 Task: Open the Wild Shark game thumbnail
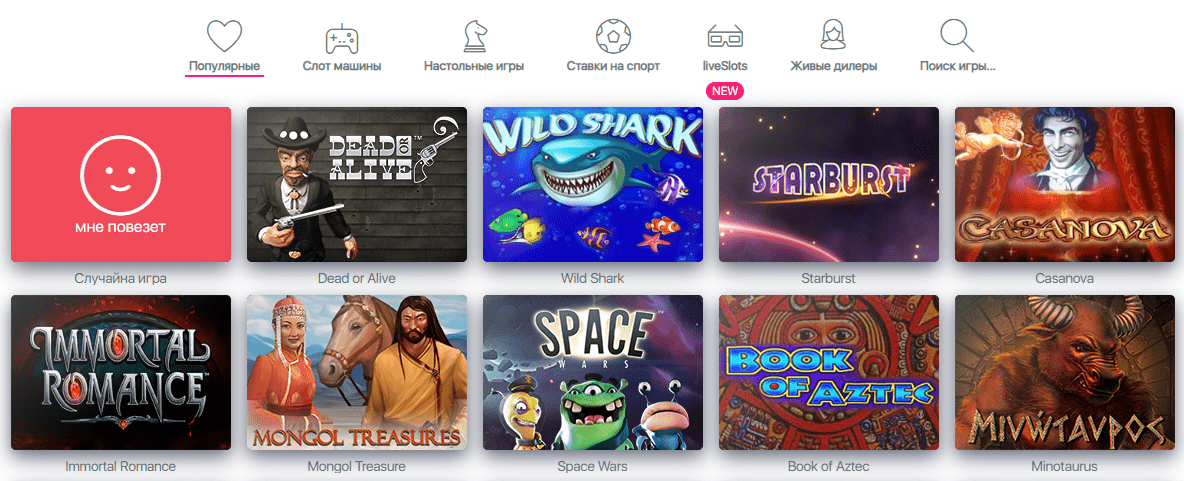coord(593,184)
